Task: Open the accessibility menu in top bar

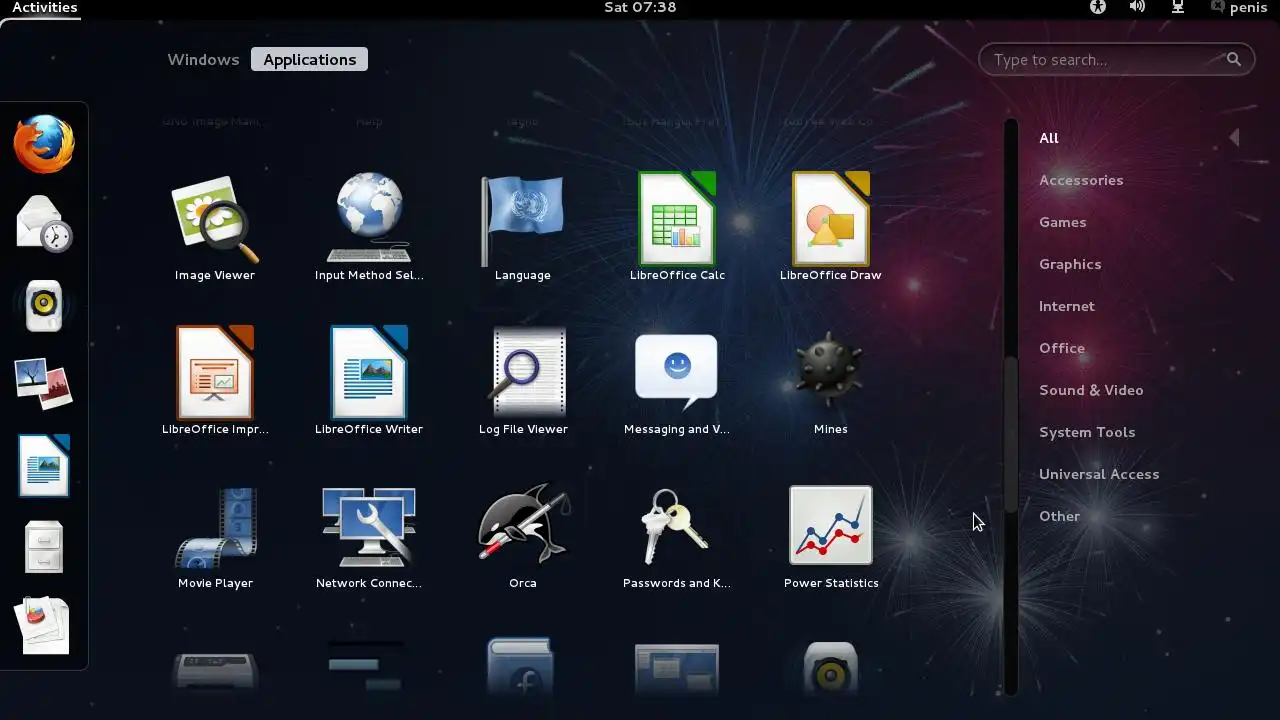Action: pos(1098,7)
